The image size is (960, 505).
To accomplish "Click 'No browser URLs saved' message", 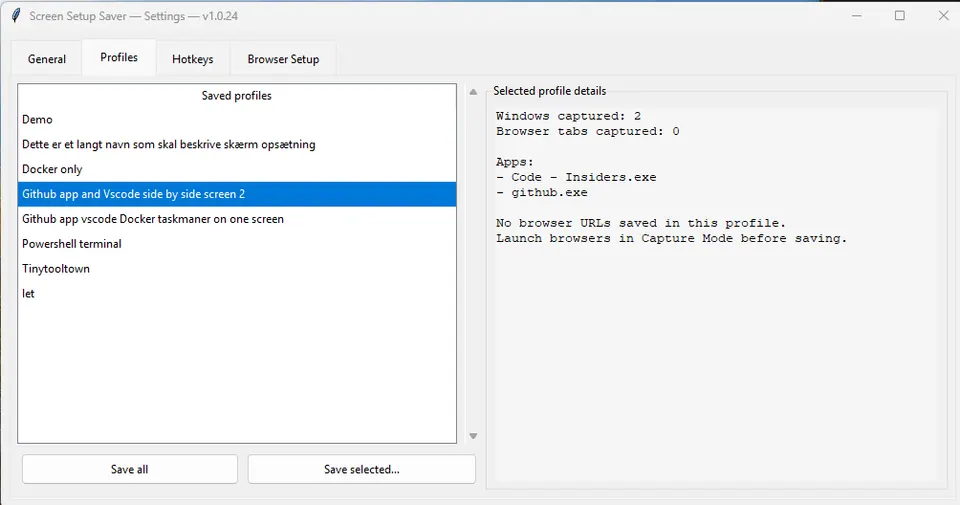I will tap(641, 223).
